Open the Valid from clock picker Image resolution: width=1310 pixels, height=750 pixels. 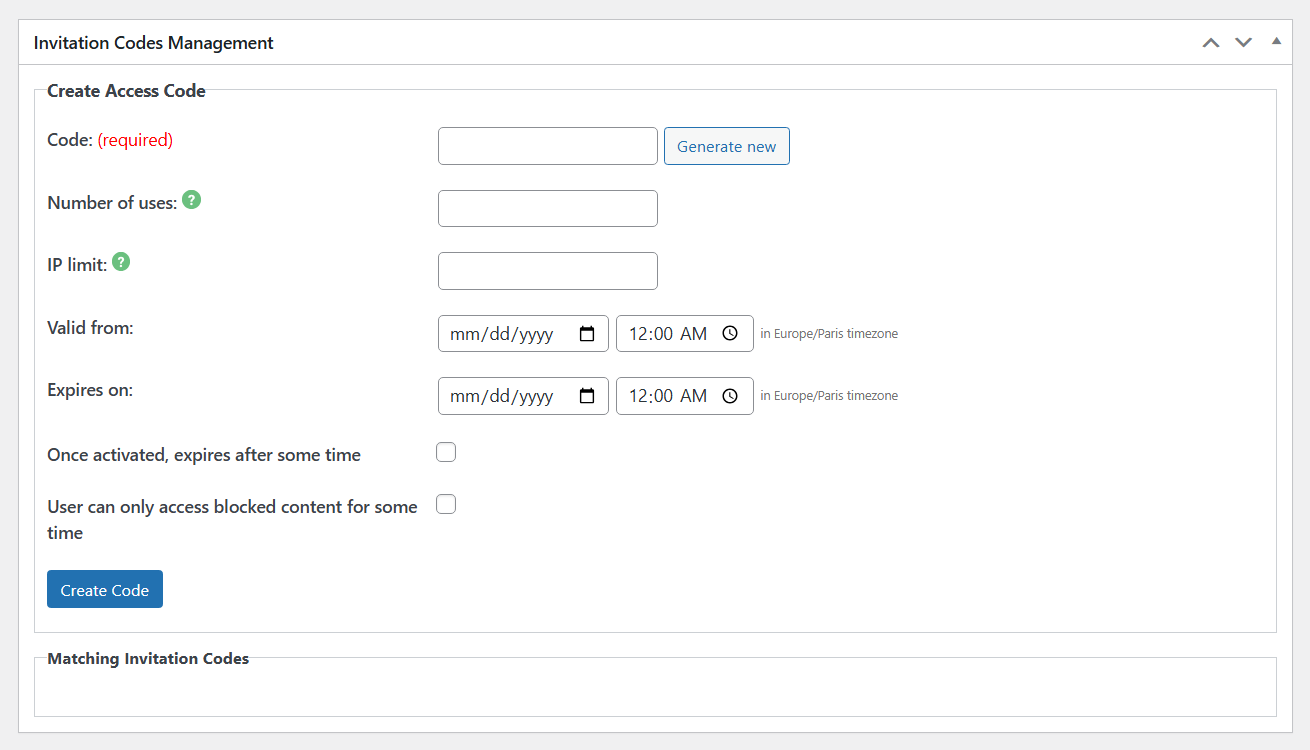click(x=730, y=334)
